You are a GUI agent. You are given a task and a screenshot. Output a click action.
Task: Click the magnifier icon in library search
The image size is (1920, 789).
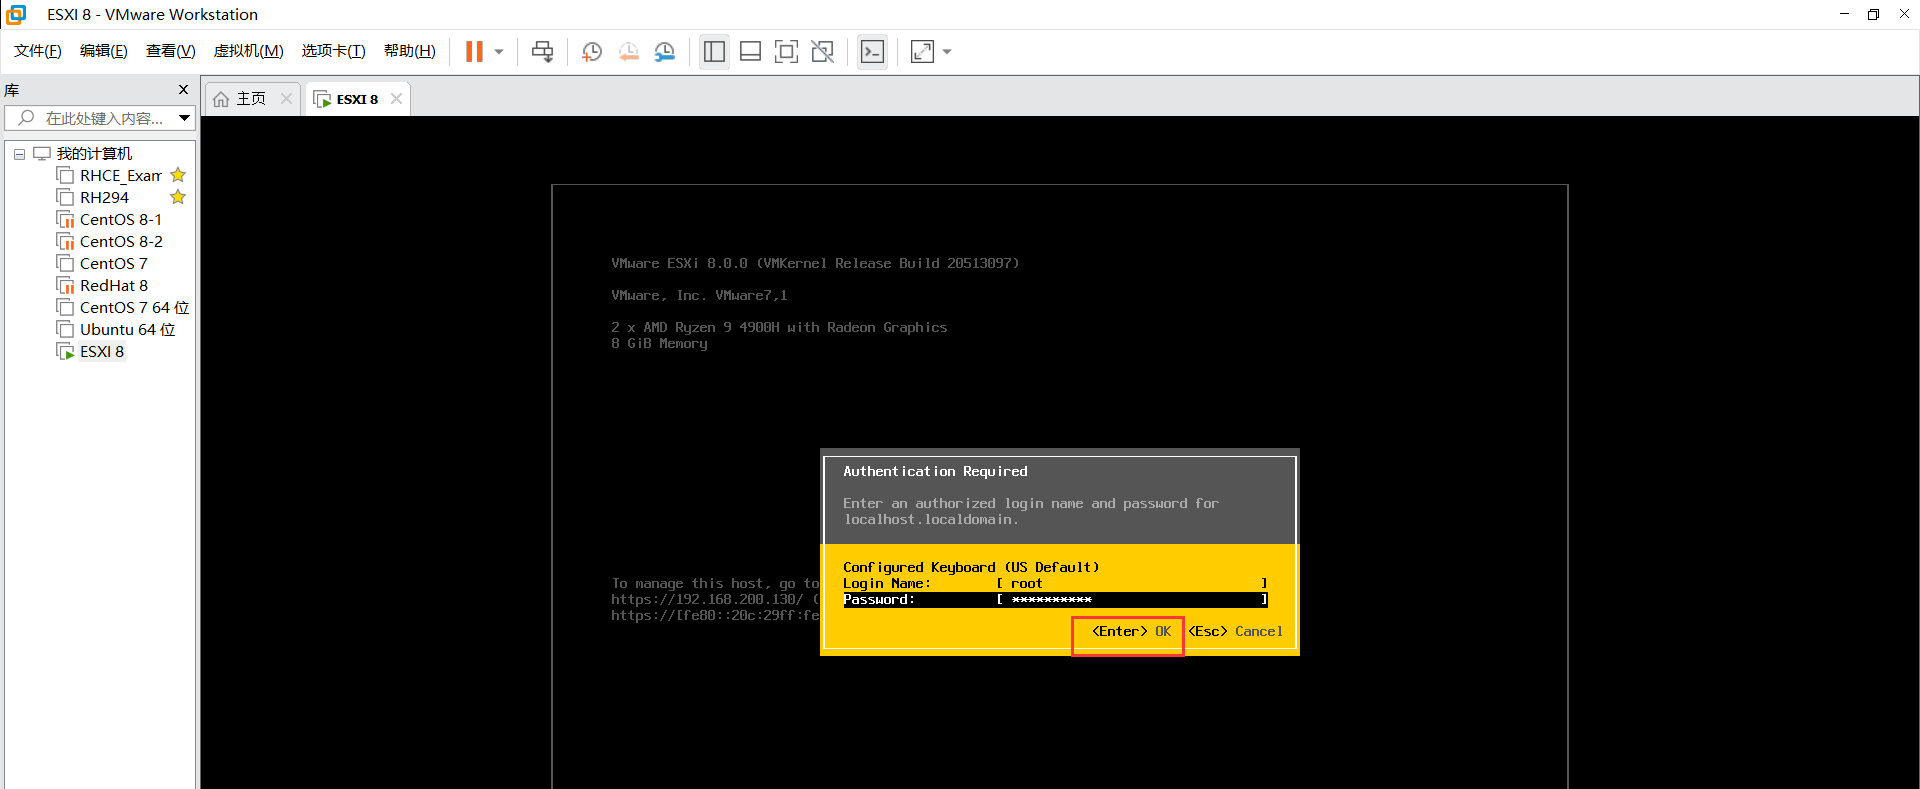[26, 118]
